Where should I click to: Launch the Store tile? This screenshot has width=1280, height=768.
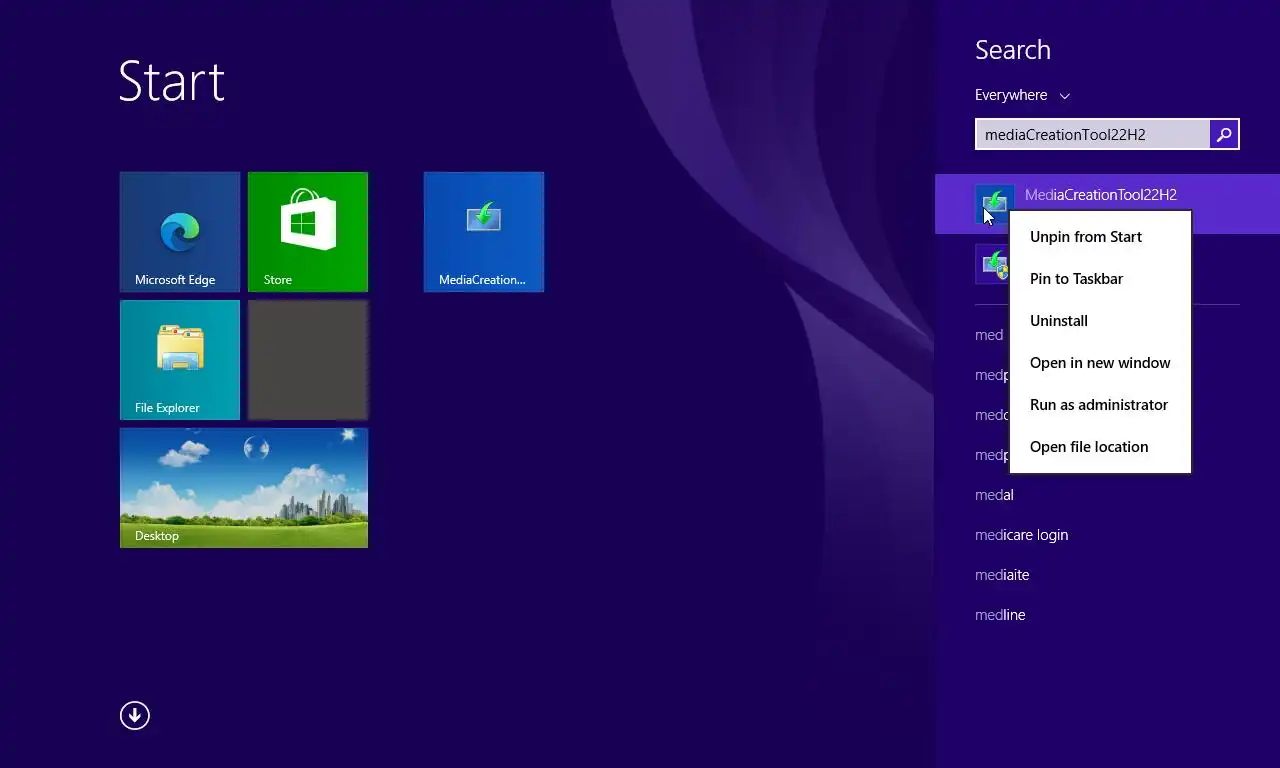point(308,232)
